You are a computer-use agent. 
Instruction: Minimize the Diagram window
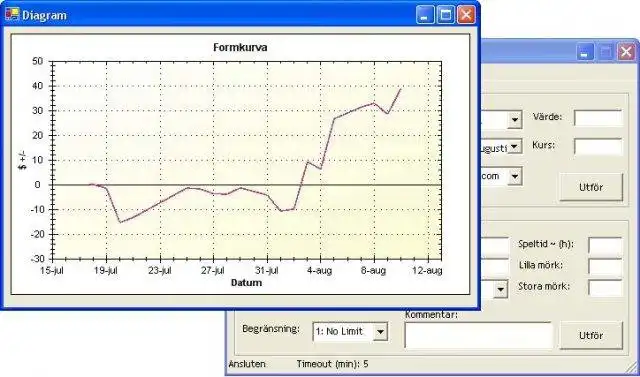(425, 15)
